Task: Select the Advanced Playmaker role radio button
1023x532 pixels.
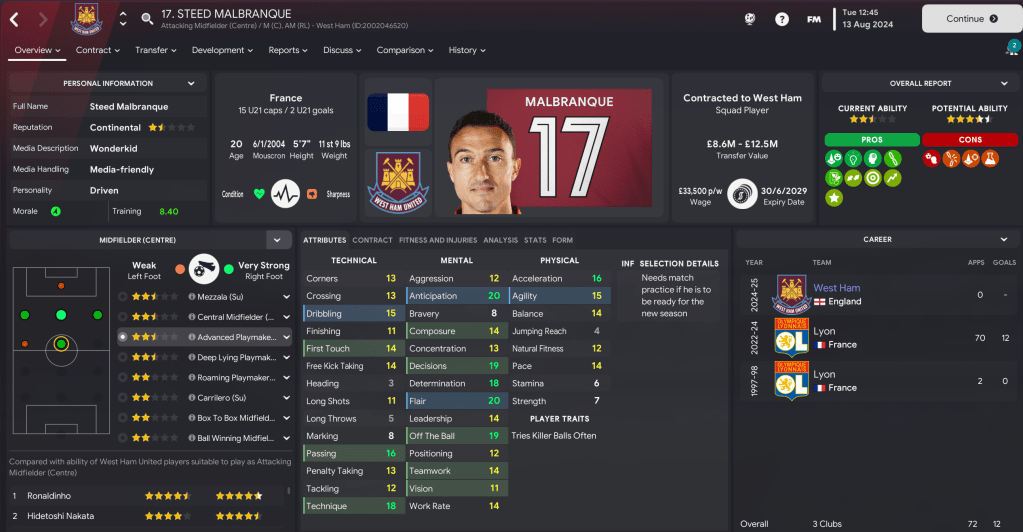Action: [x=123, y=337]
